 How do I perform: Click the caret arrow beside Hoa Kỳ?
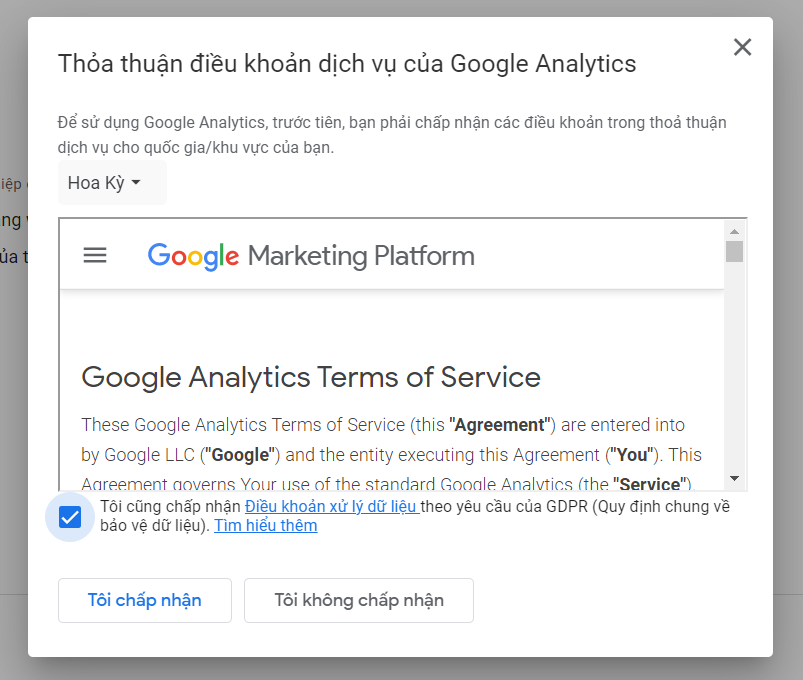tap(136, 183)
